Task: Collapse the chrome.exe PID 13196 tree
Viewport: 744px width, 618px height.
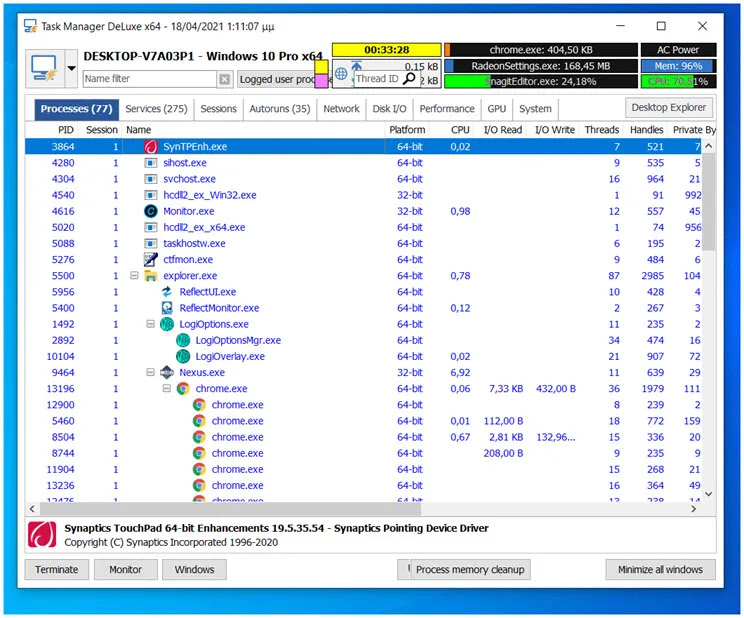Action: [167, 388]
